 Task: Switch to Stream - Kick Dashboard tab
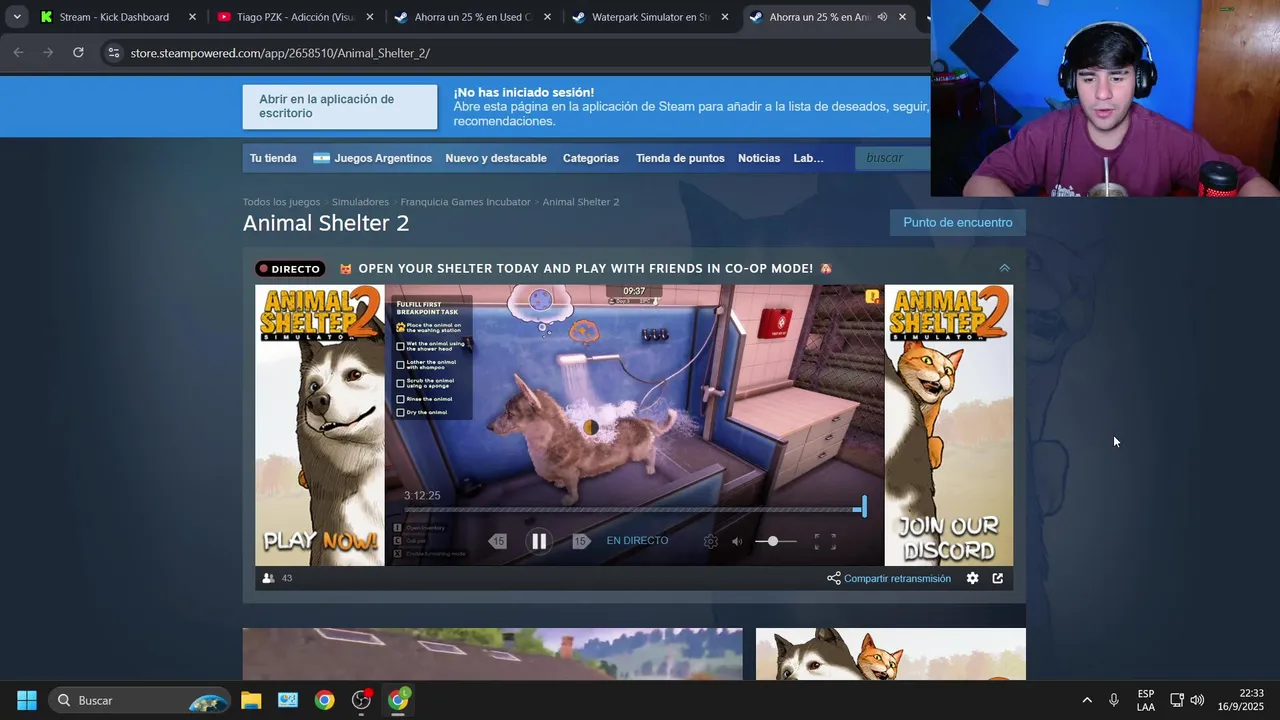coord(114,17)
